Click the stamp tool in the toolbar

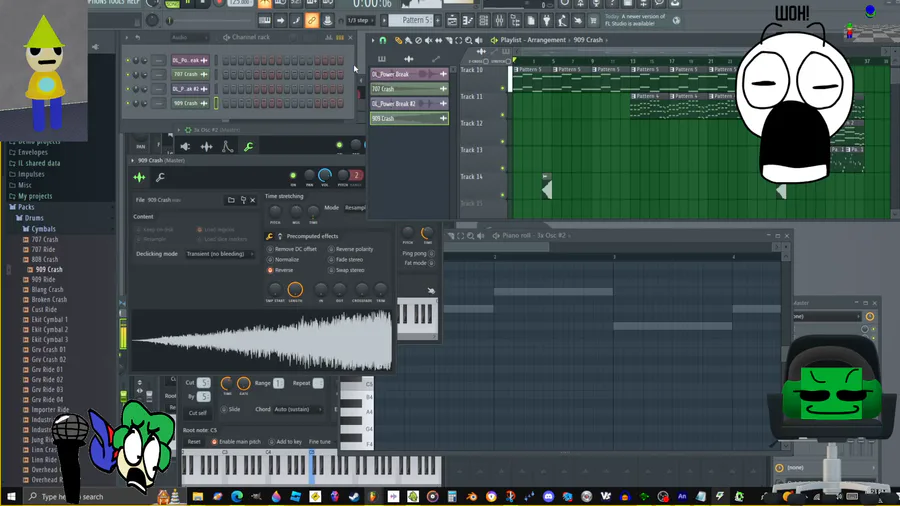pyautogui.click(x=327, y=21)
